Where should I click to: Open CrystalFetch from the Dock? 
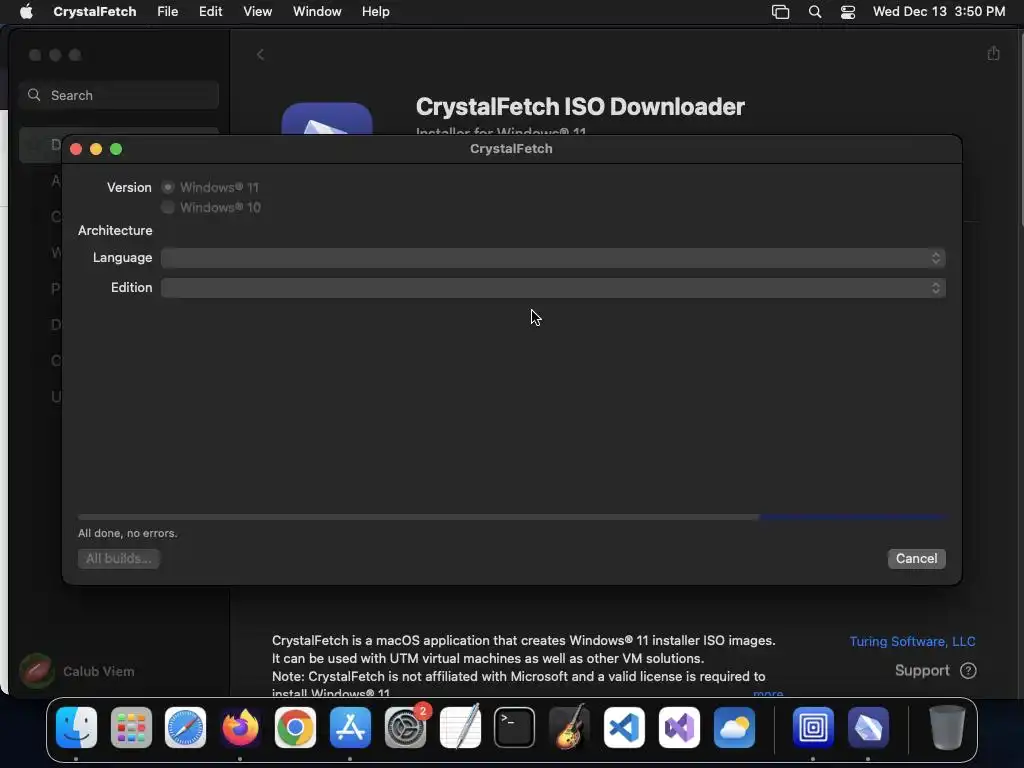pyautogui.click(x=868, y=727)
